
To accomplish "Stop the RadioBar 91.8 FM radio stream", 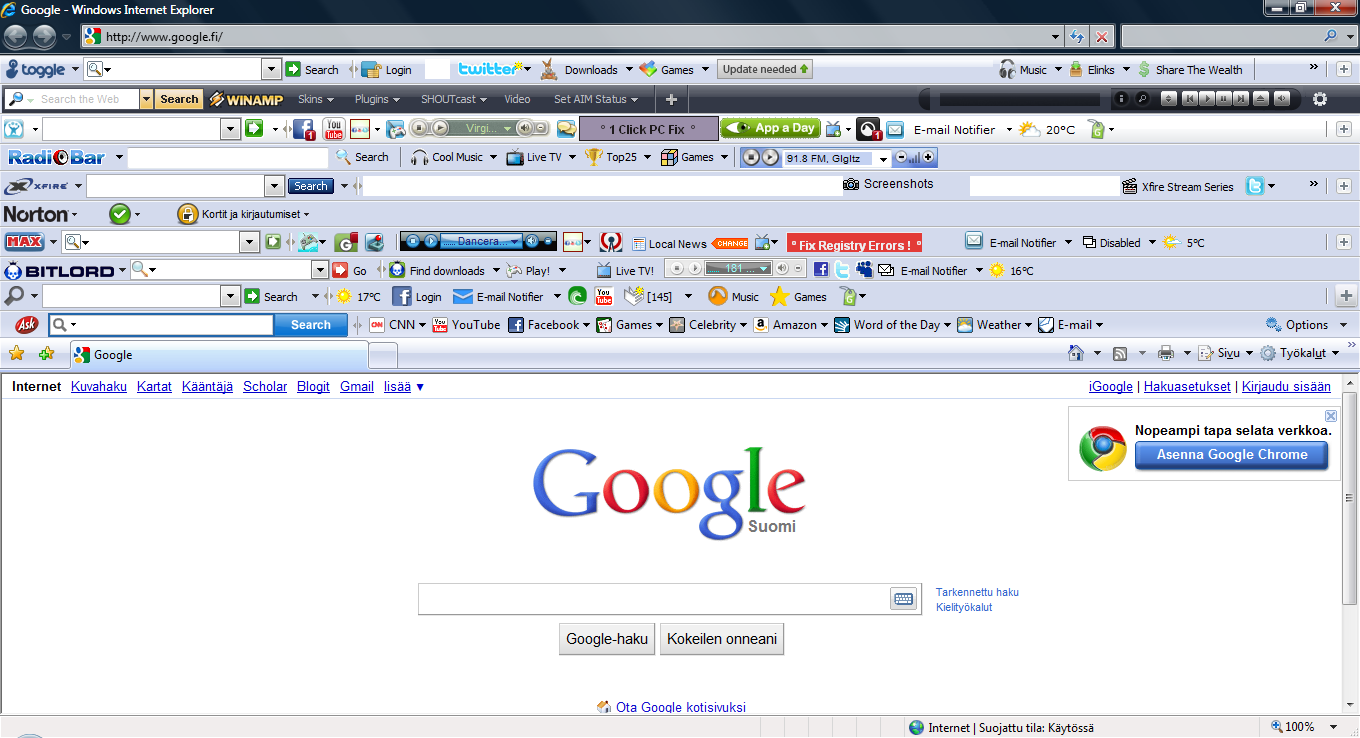I will click(751, 157).
